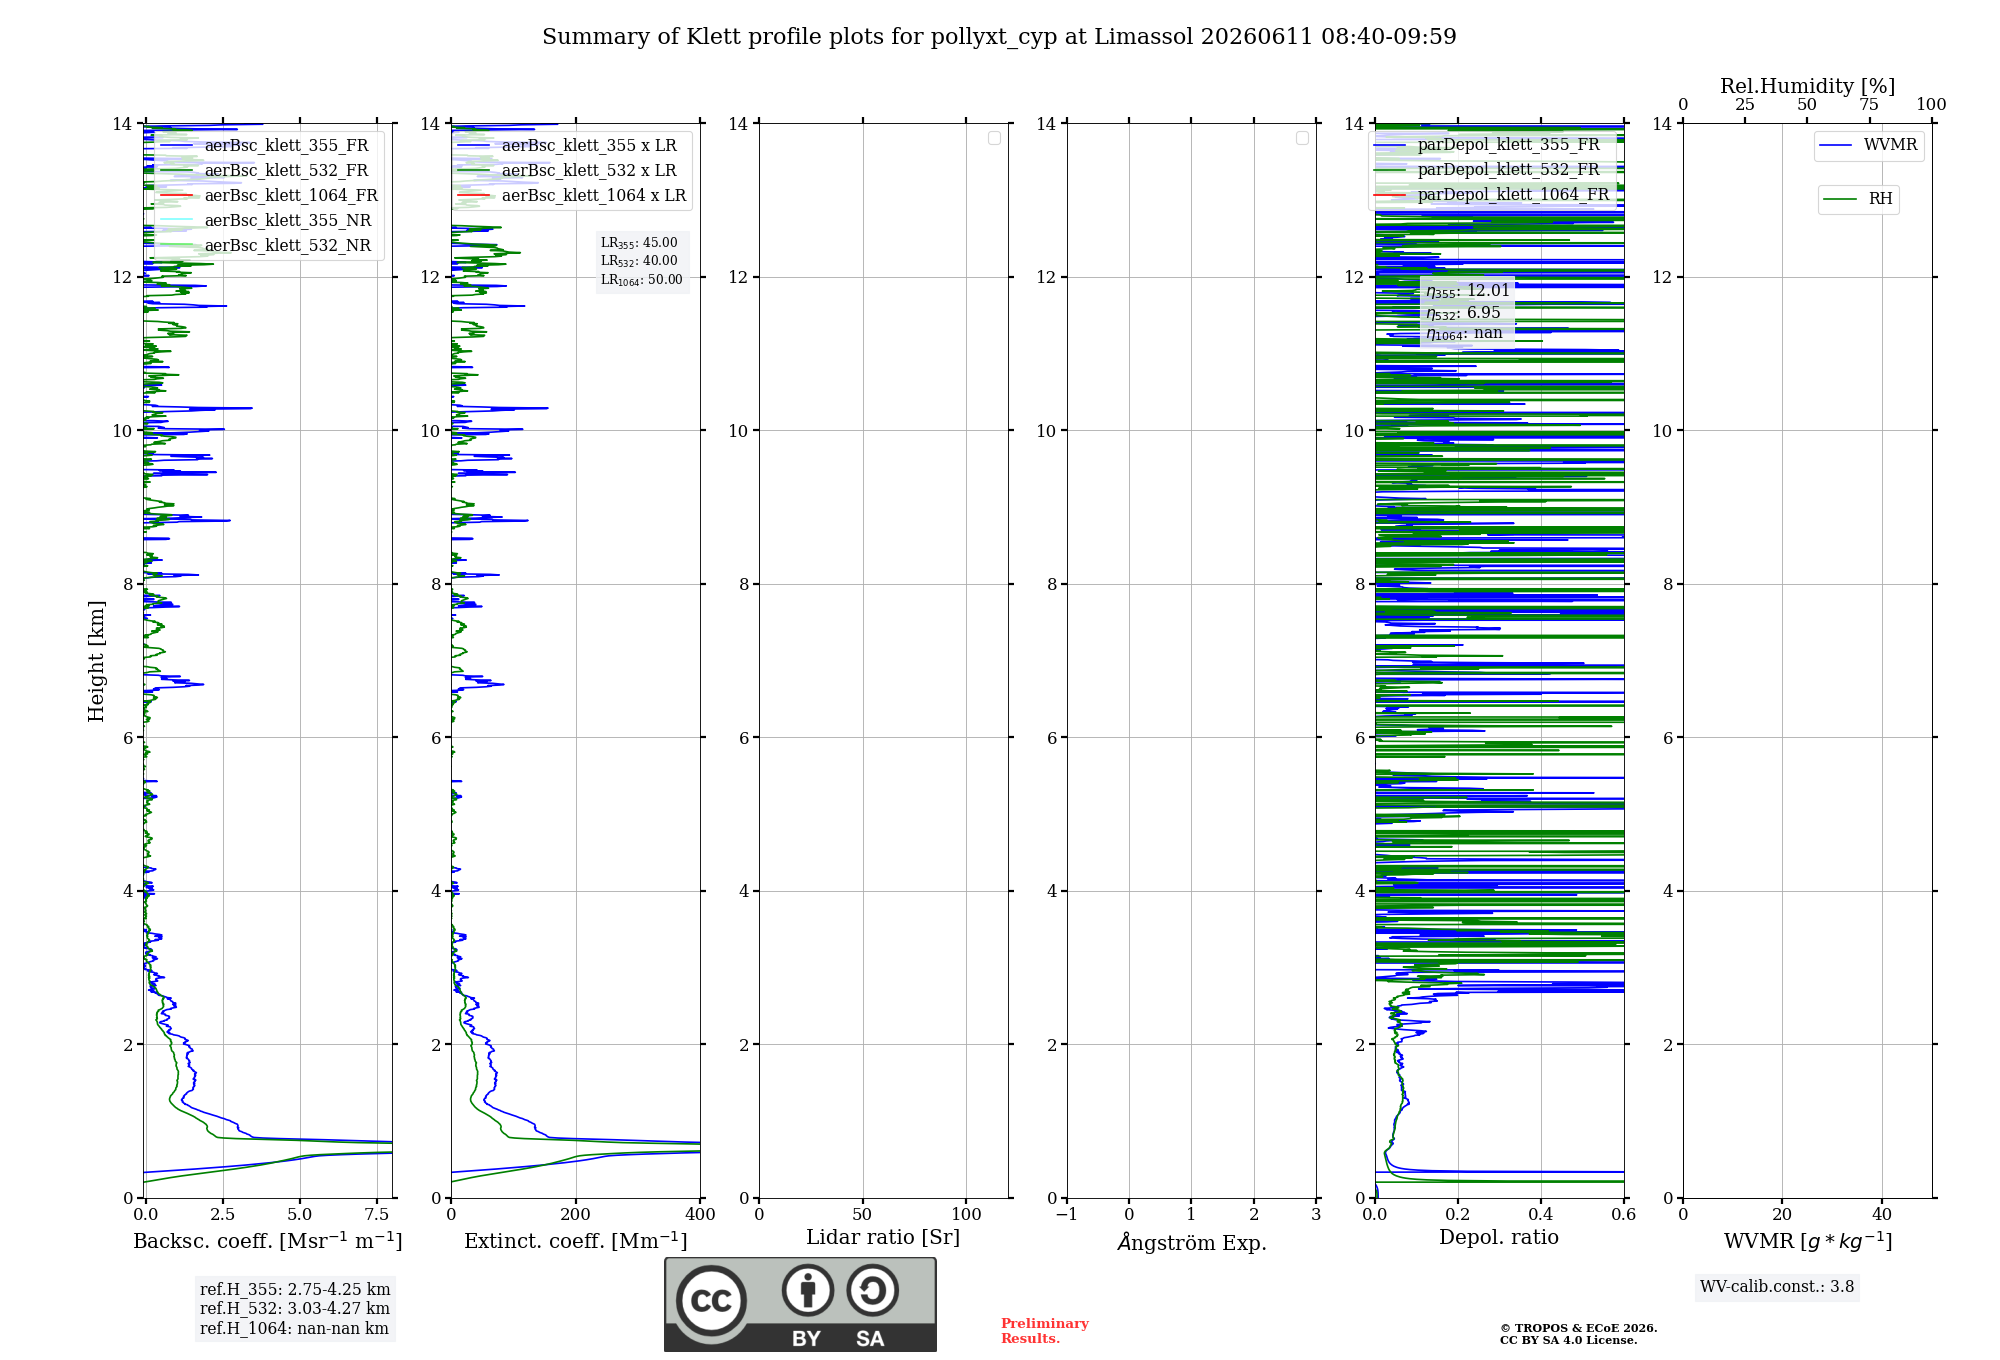Screen dimensions: 2000x1360
Task: Click the η1064: nan annotation
Action: point(1464,334)
